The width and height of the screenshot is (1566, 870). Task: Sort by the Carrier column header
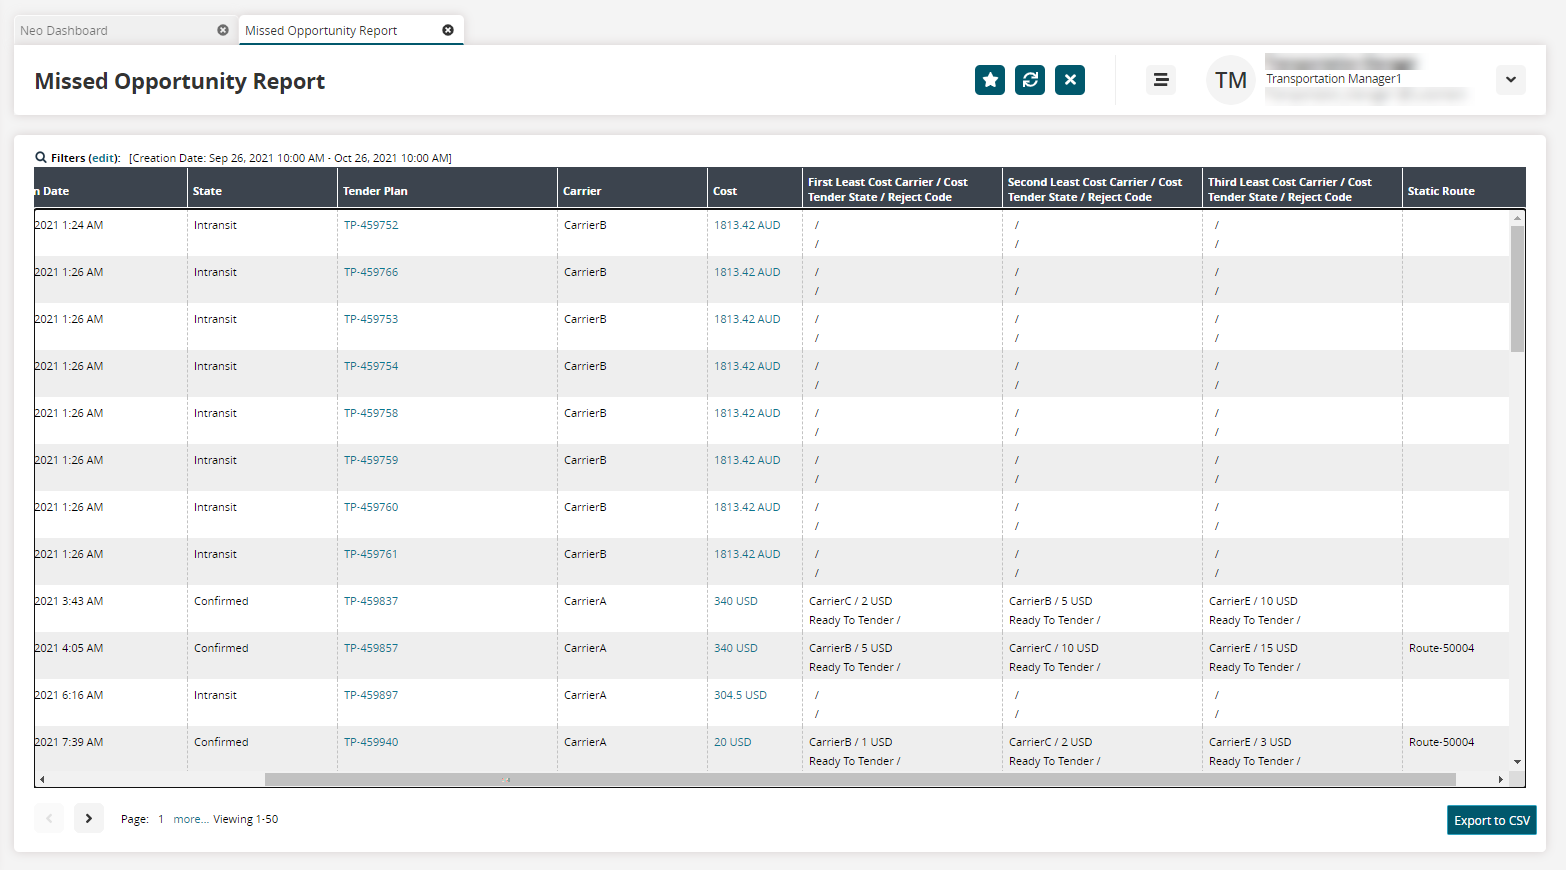pos(582,191)
